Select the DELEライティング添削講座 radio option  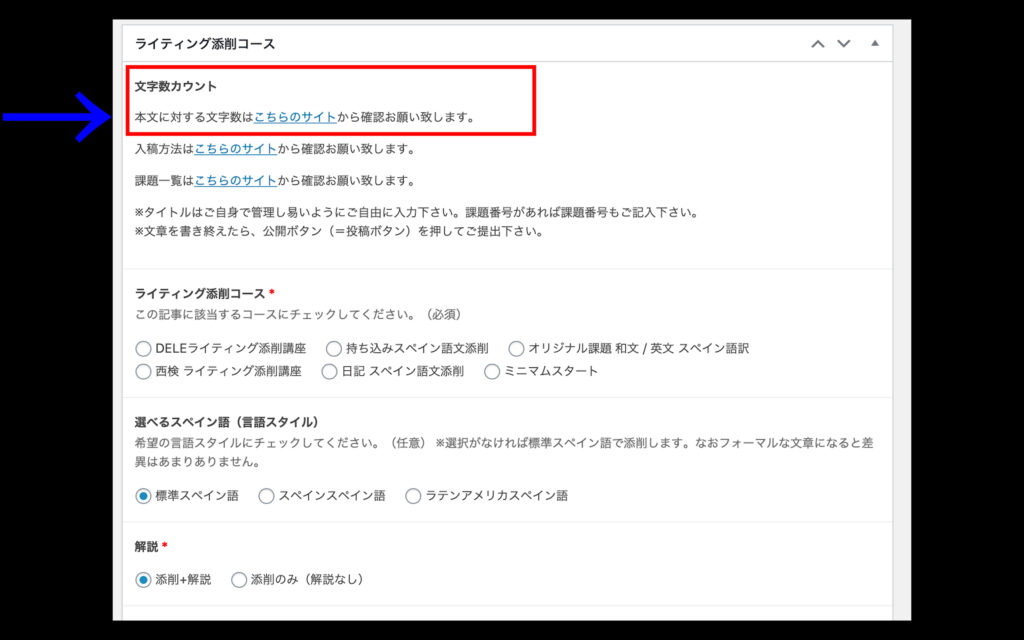[144, 349]
